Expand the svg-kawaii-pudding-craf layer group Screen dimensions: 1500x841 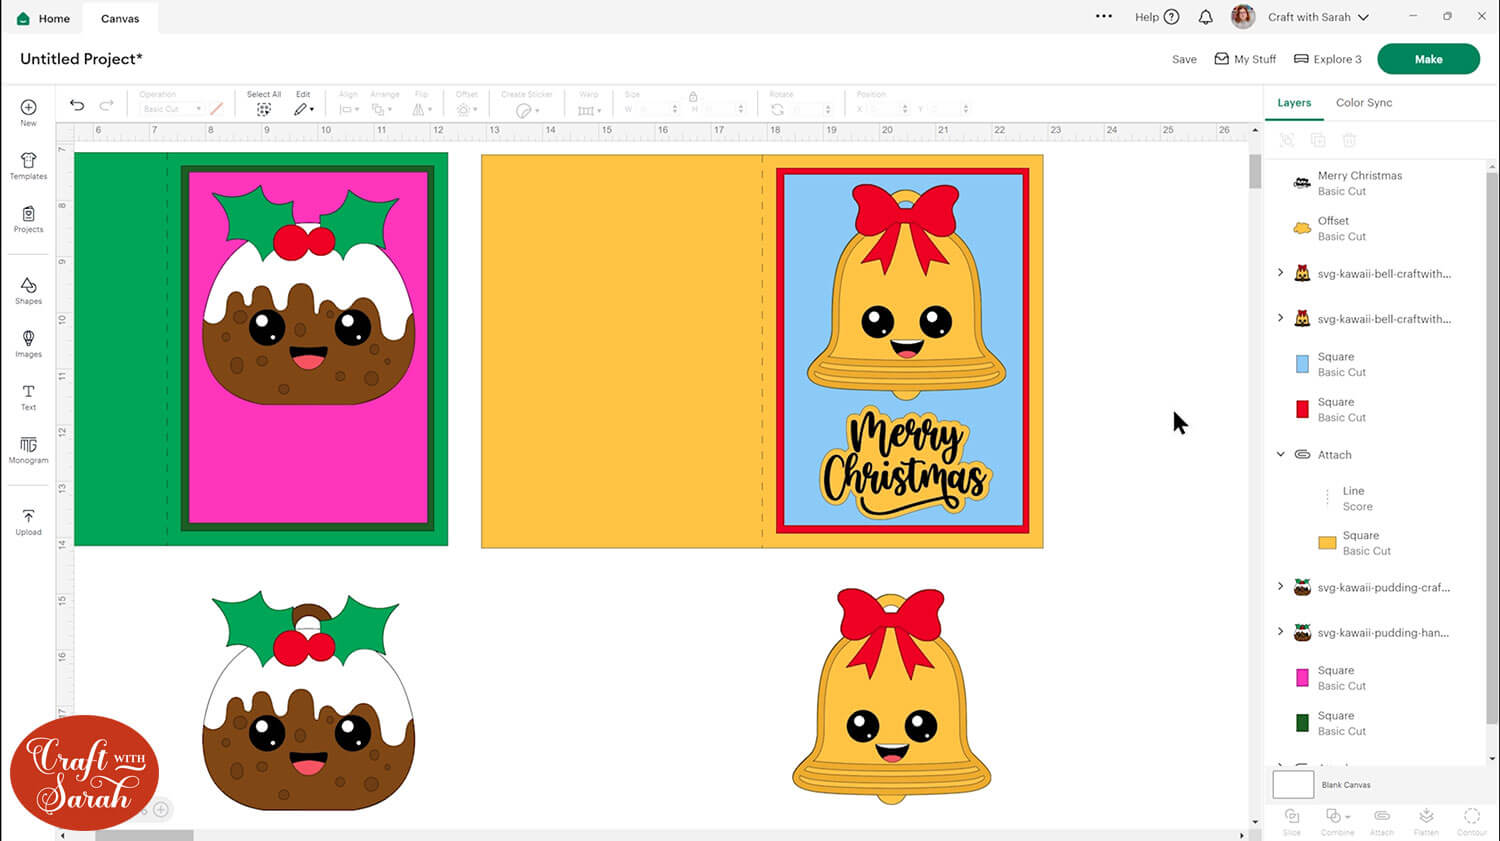[1280, 587]
